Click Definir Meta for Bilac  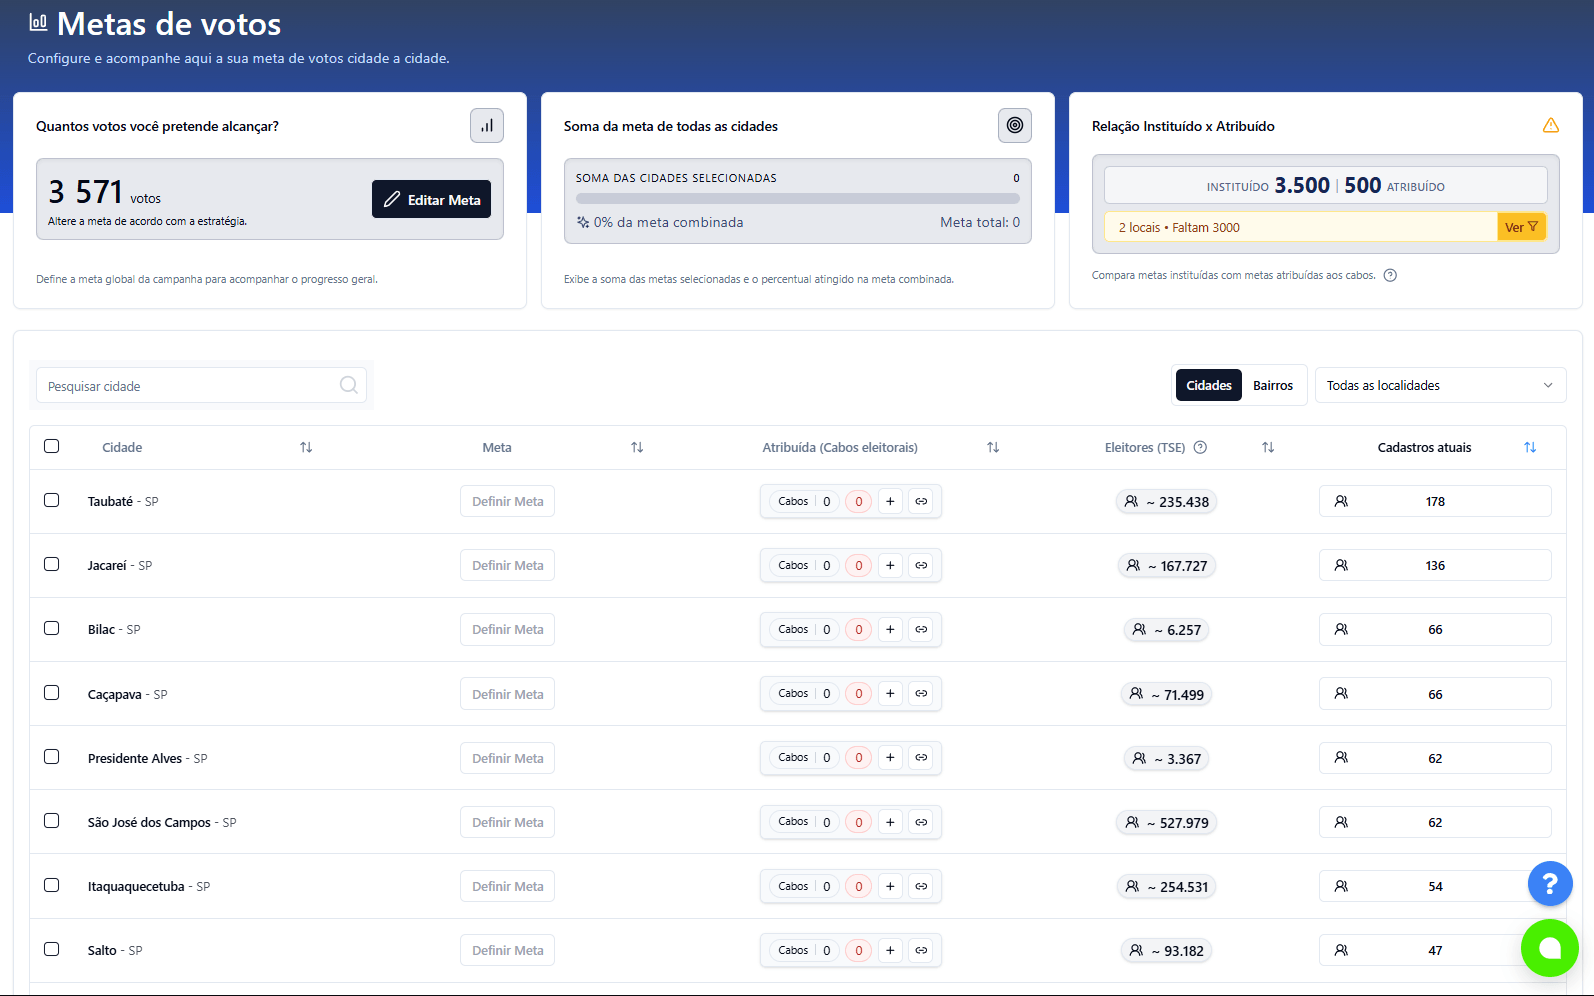tap(507, 629)
